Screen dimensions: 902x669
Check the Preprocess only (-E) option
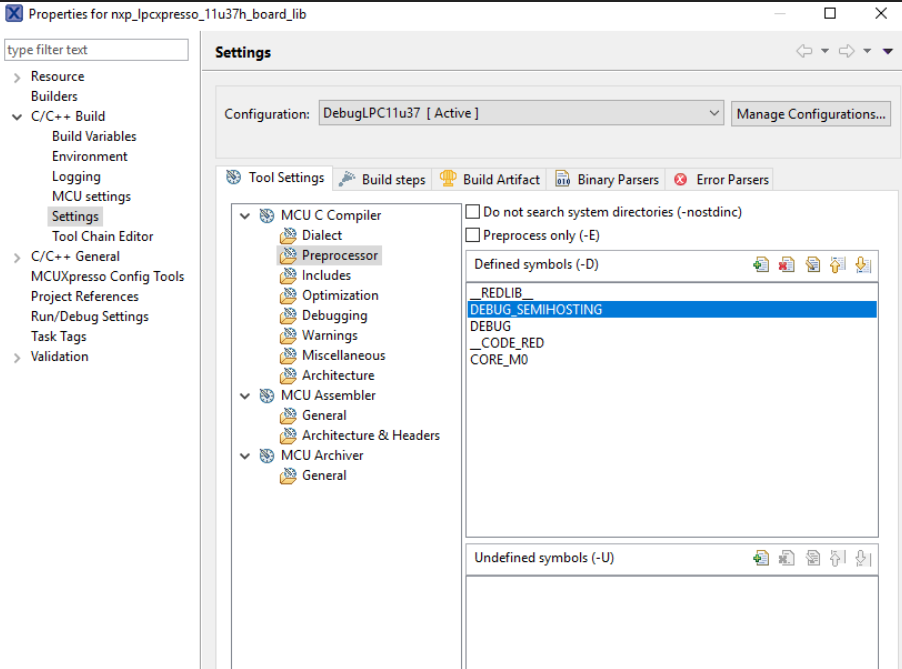pyautogui.click(x=474, y=235)
